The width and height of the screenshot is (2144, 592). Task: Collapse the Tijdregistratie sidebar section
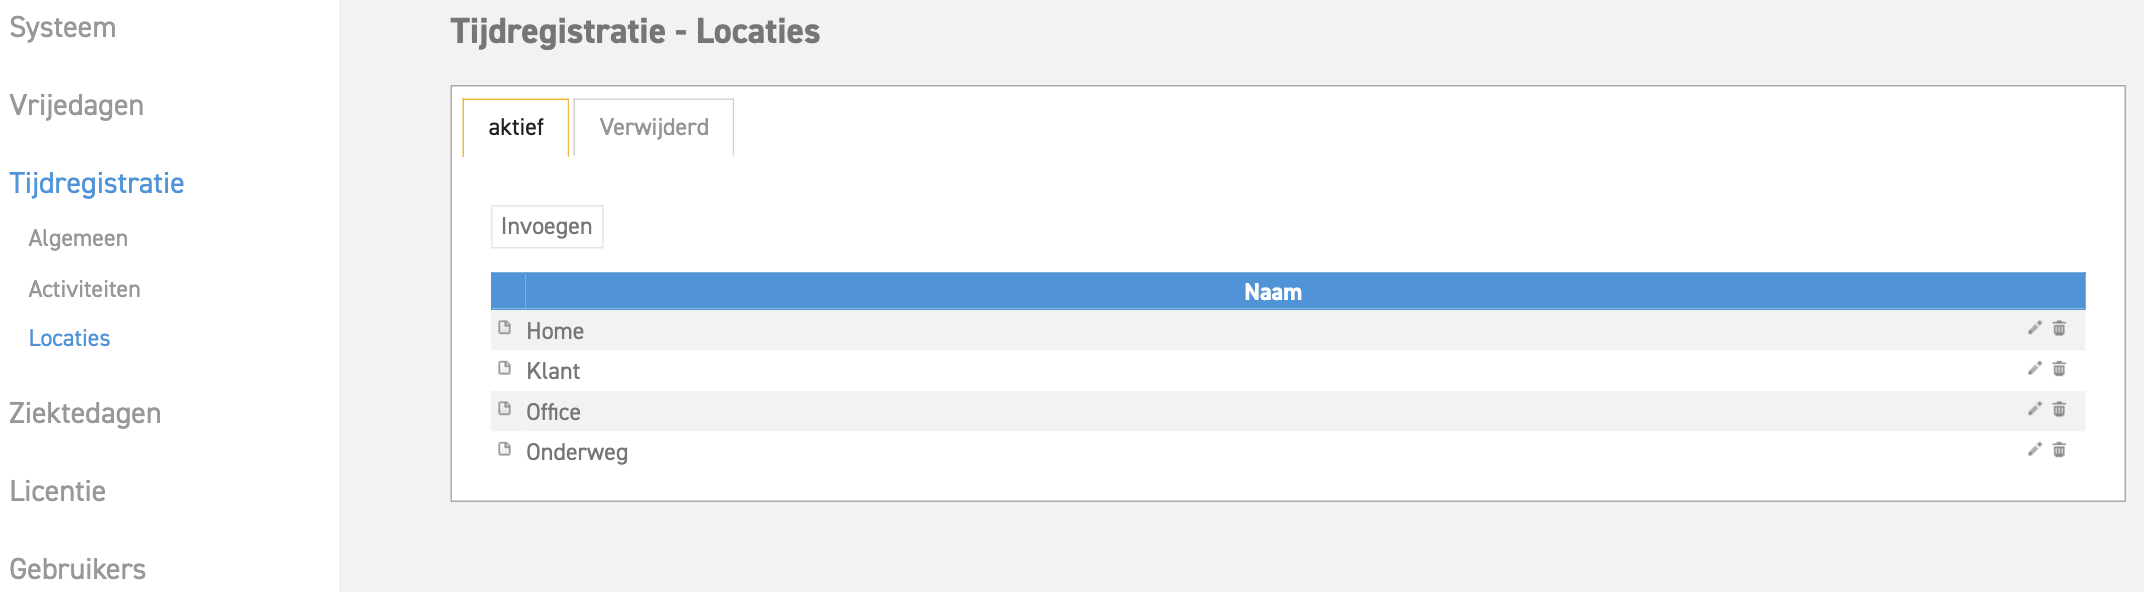click(97, 183)
